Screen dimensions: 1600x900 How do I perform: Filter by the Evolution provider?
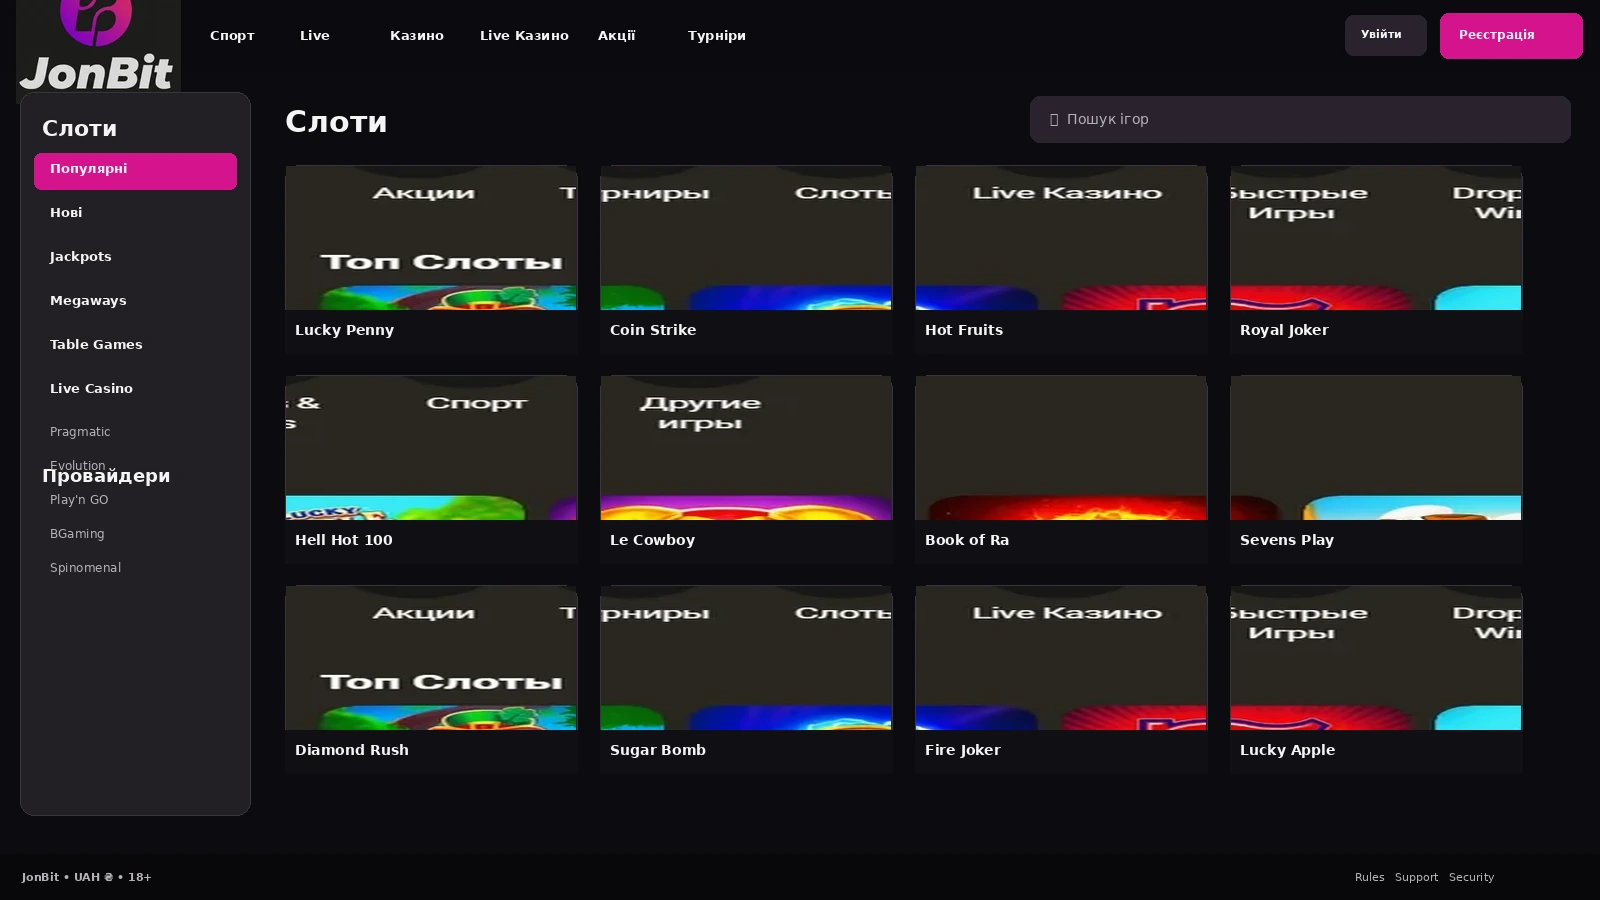pyautogui.click(x=78, y=464)
